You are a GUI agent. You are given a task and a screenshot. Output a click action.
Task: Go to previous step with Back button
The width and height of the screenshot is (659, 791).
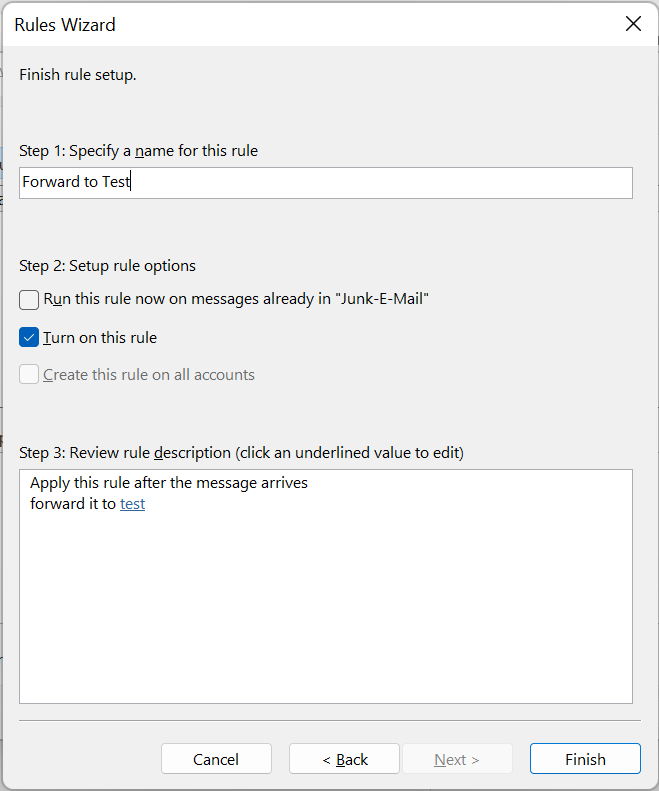344,759
